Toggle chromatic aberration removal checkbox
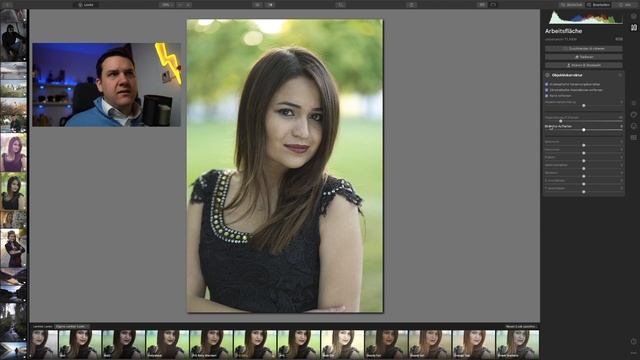The width and height of the screenshot is (640, 360). [547, 90]
